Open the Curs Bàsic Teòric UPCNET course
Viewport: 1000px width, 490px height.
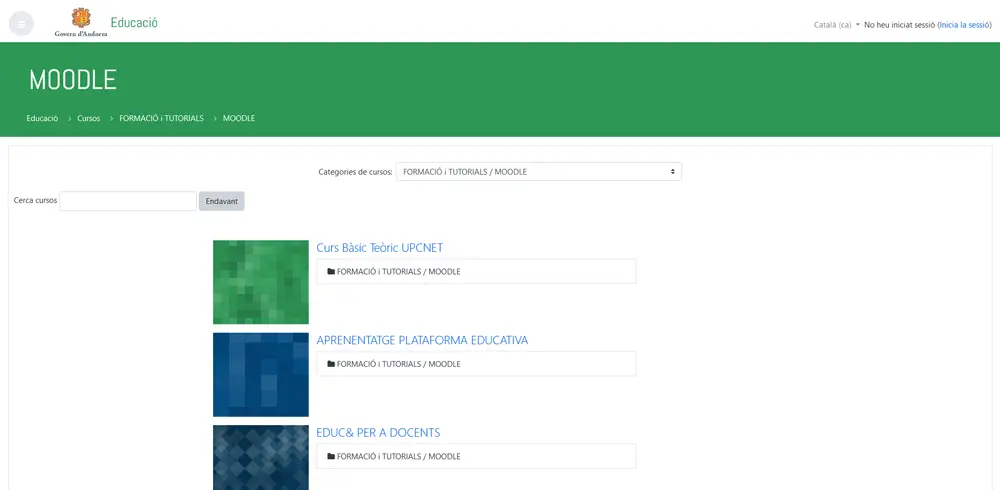click(379, 248)
